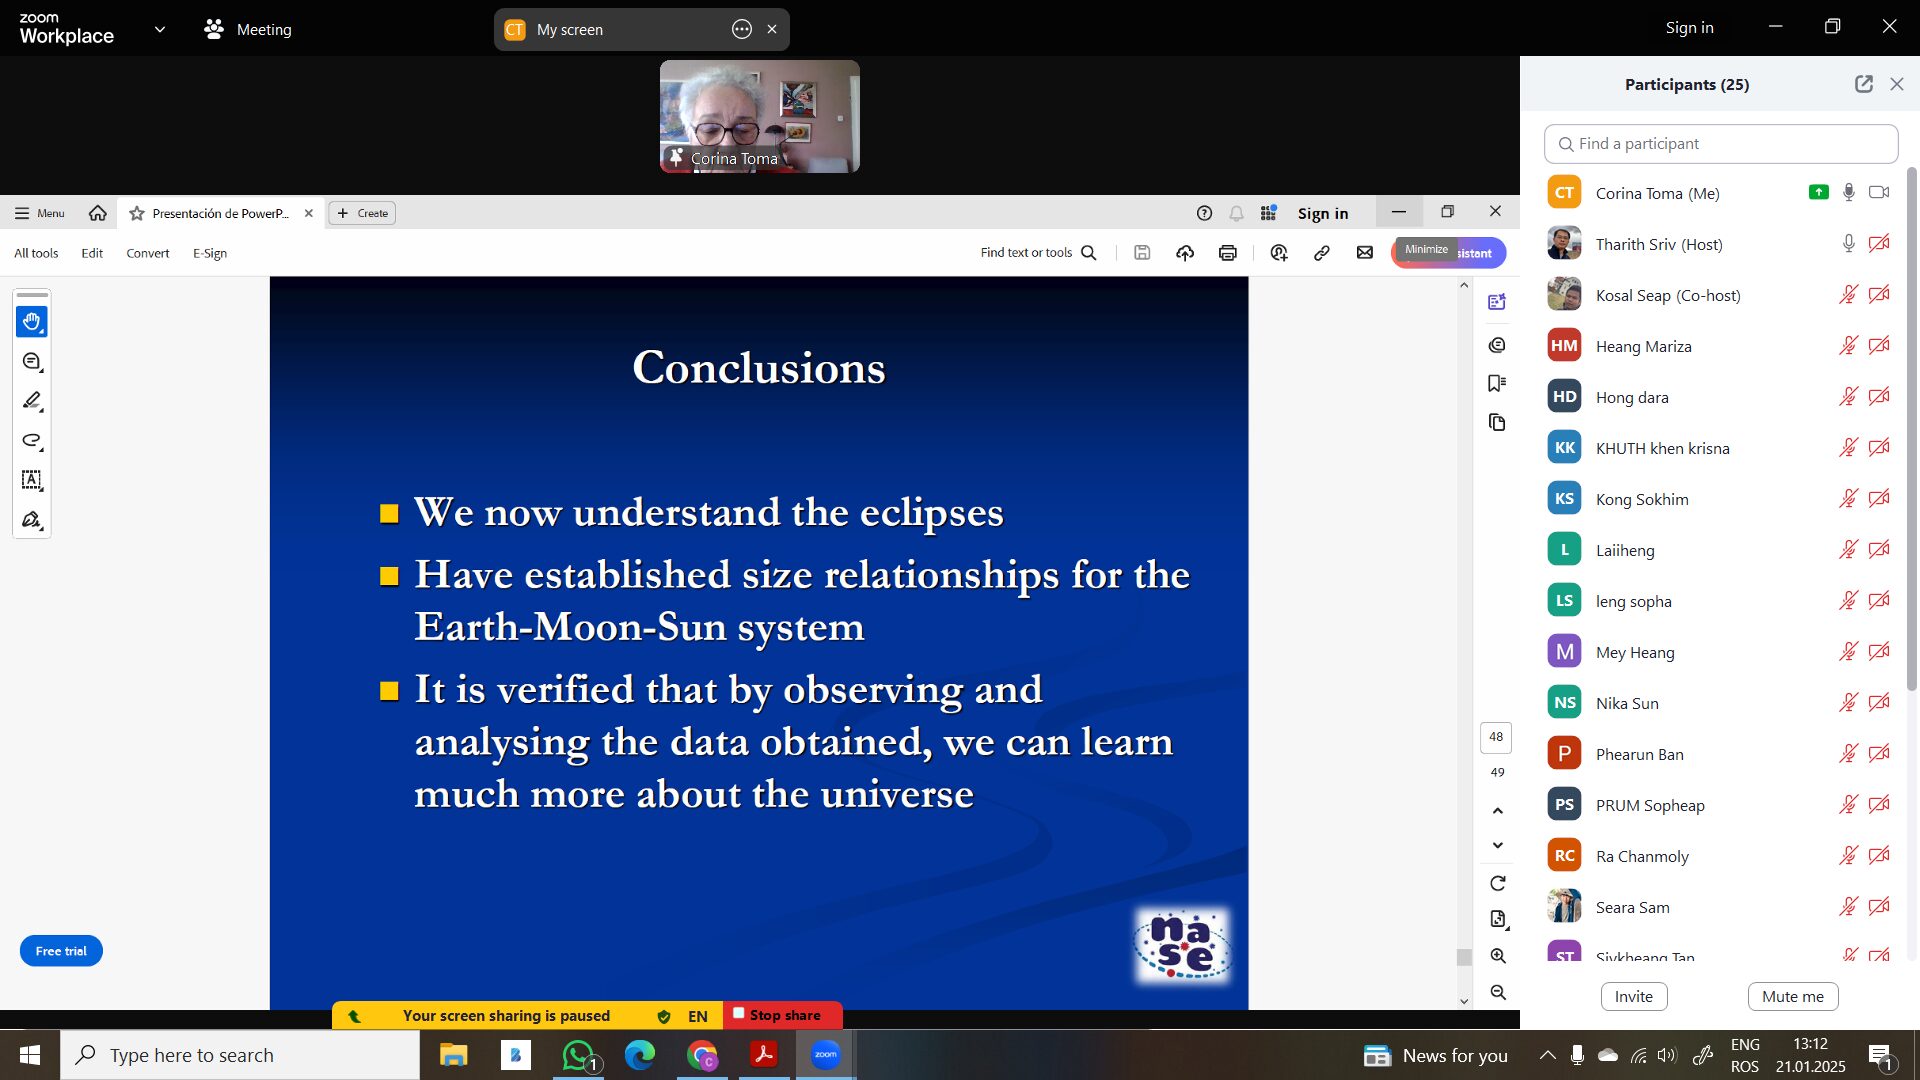Toggle Corina Toma video camera
The width and height of the screenshot is (1920, 1080).
pyautogui.click(x=1880, y=192)
